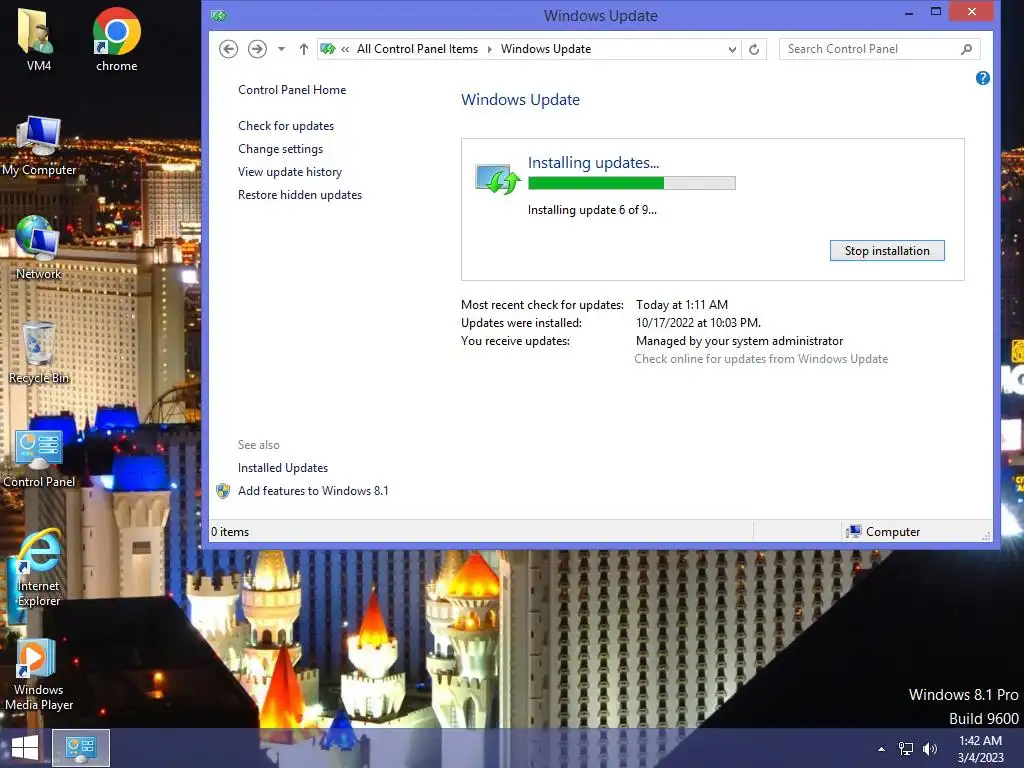Open the network icon in the system tray

(x=906, y=749)
